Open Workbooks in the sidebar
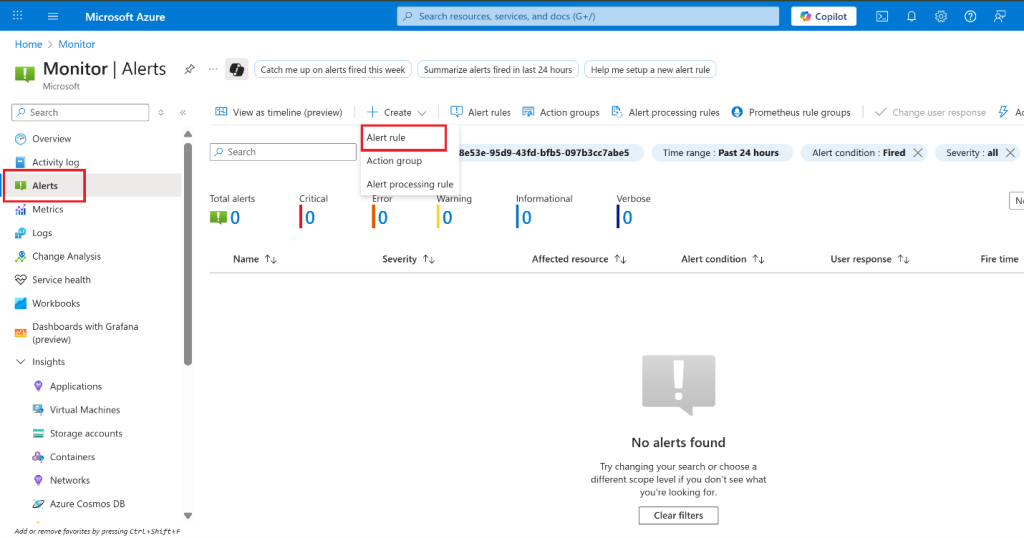 pos(56,303)
